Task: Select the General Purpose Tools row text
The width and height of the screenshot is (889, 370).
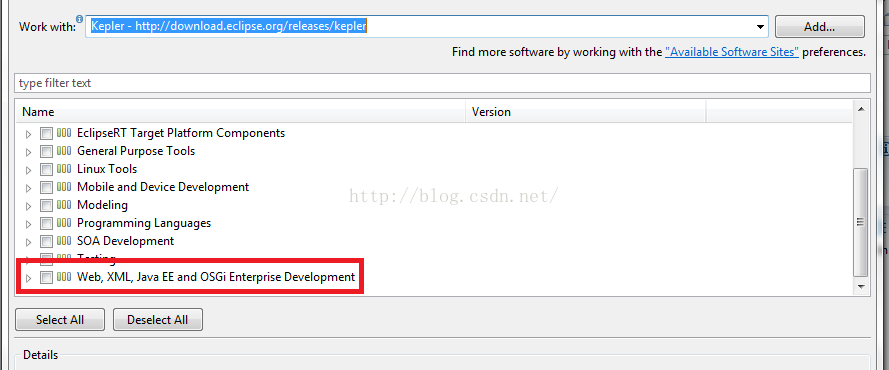Action: click(x=136, y=151)
